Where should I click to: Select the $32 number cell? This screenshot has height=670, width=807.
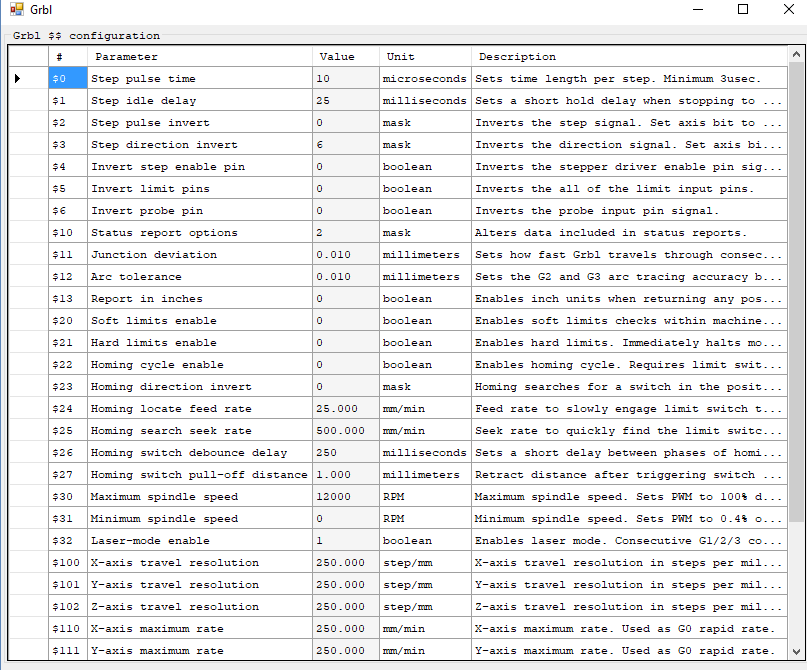pos(68,540)
